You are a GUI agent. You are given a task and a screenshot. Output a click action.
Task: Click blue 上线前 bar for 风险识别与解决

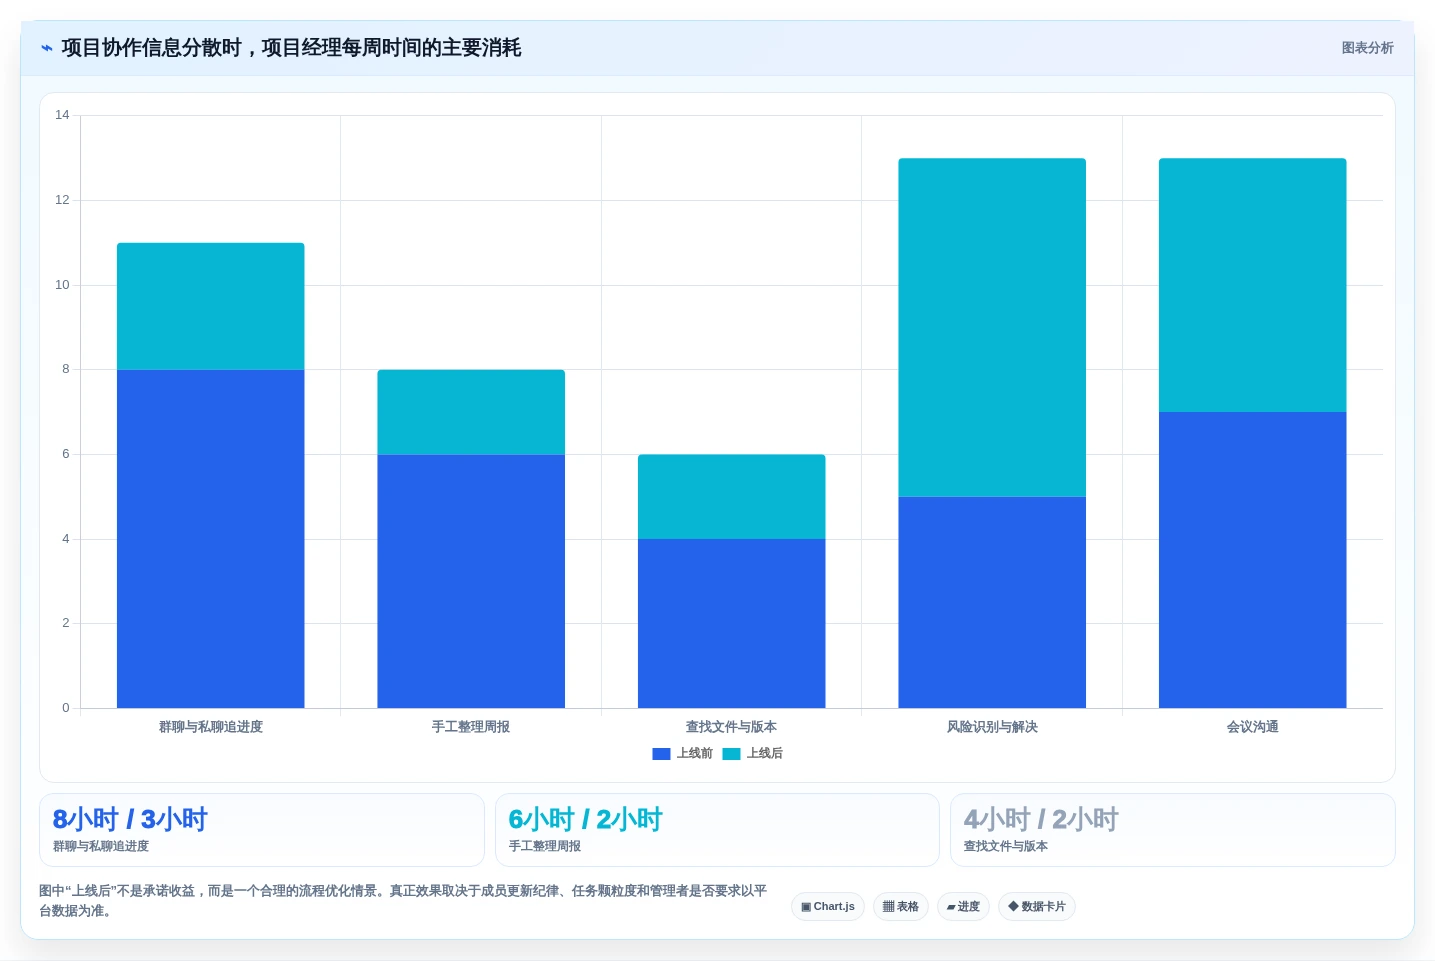coord(992,602)
